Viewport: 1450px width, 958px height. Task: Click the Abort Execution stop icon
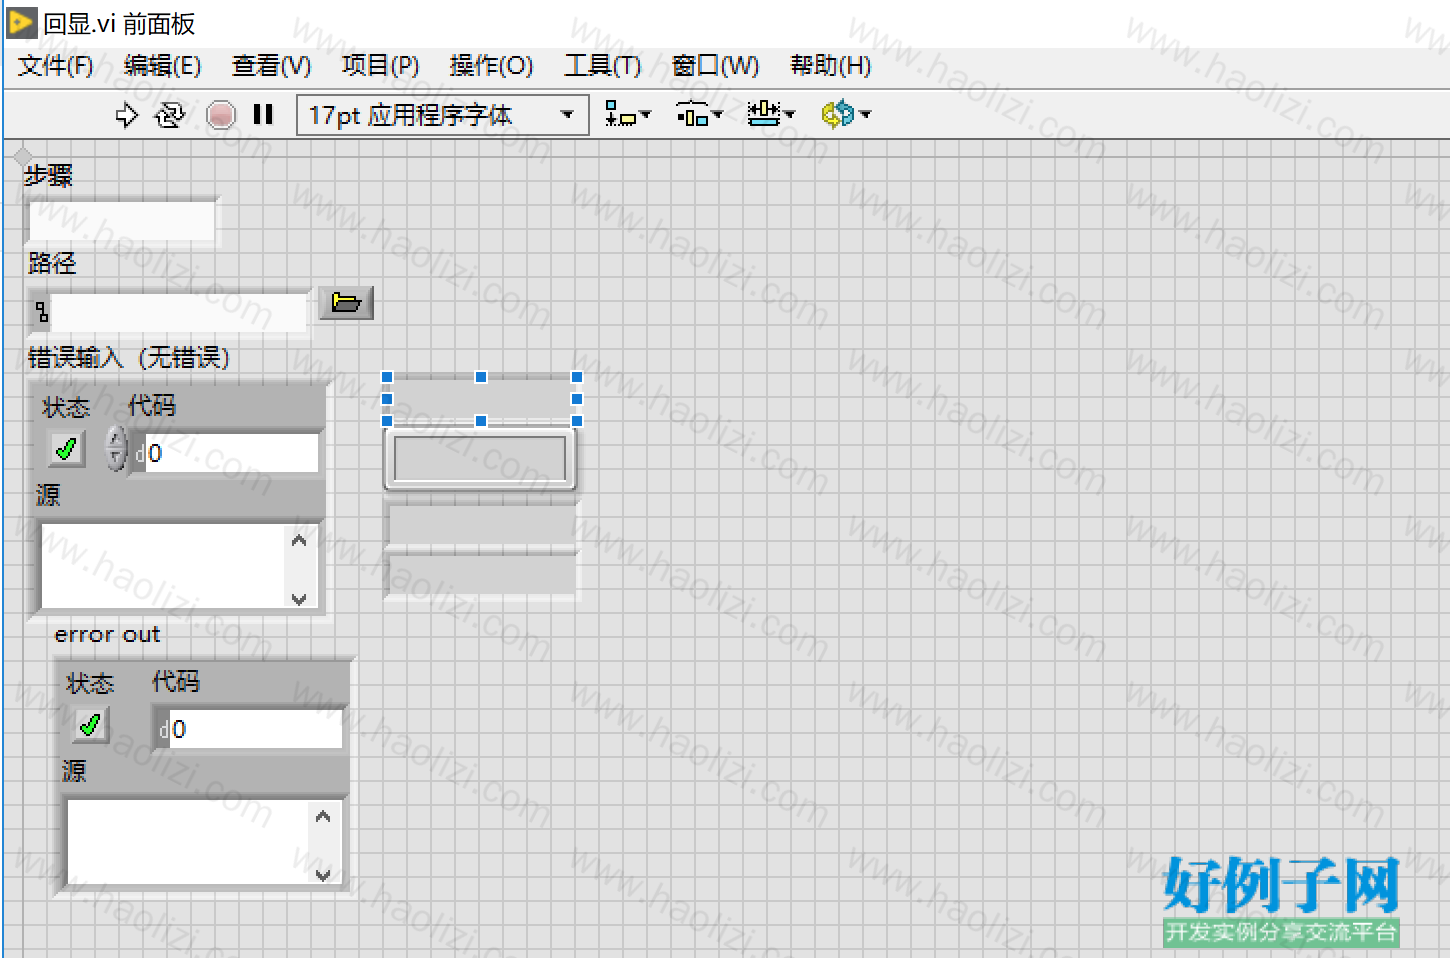tap(220, 115)
